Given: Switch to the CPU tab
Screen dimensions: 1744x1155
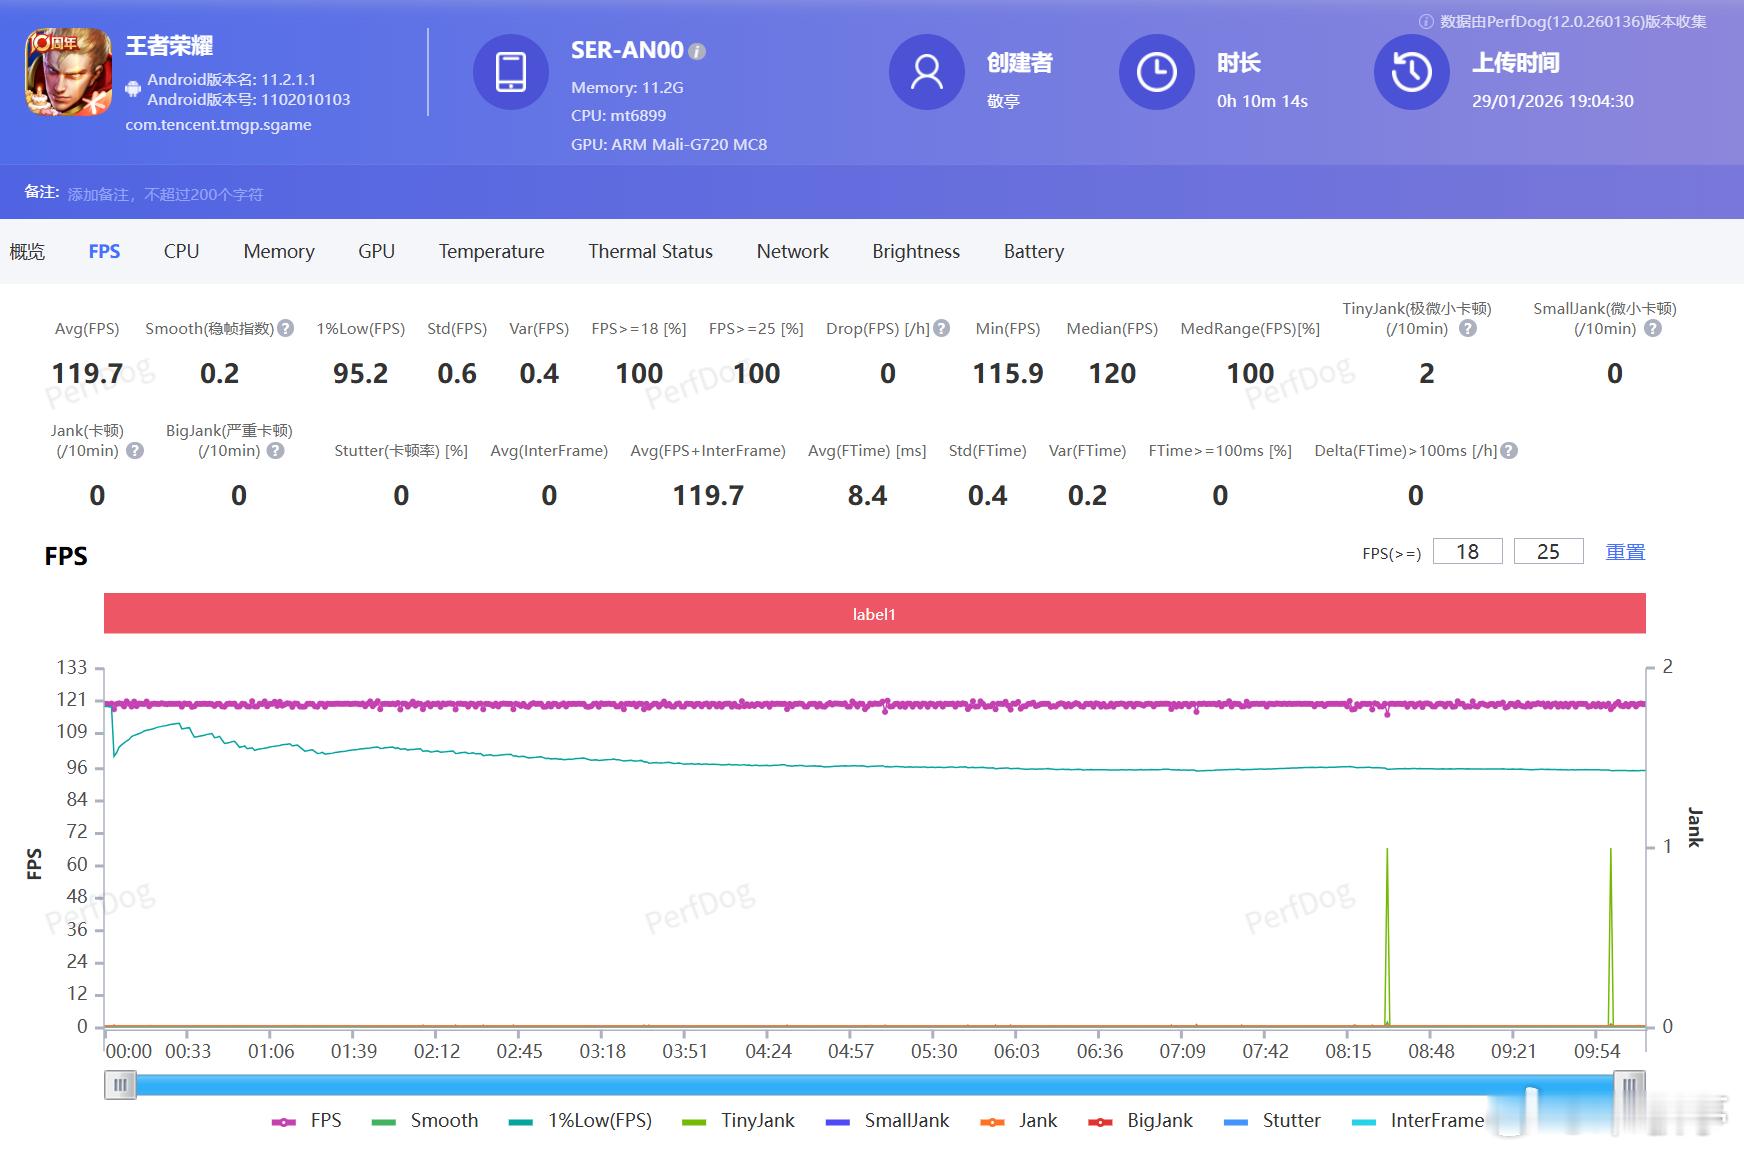Looking at the screenshot, I should 181,251.
